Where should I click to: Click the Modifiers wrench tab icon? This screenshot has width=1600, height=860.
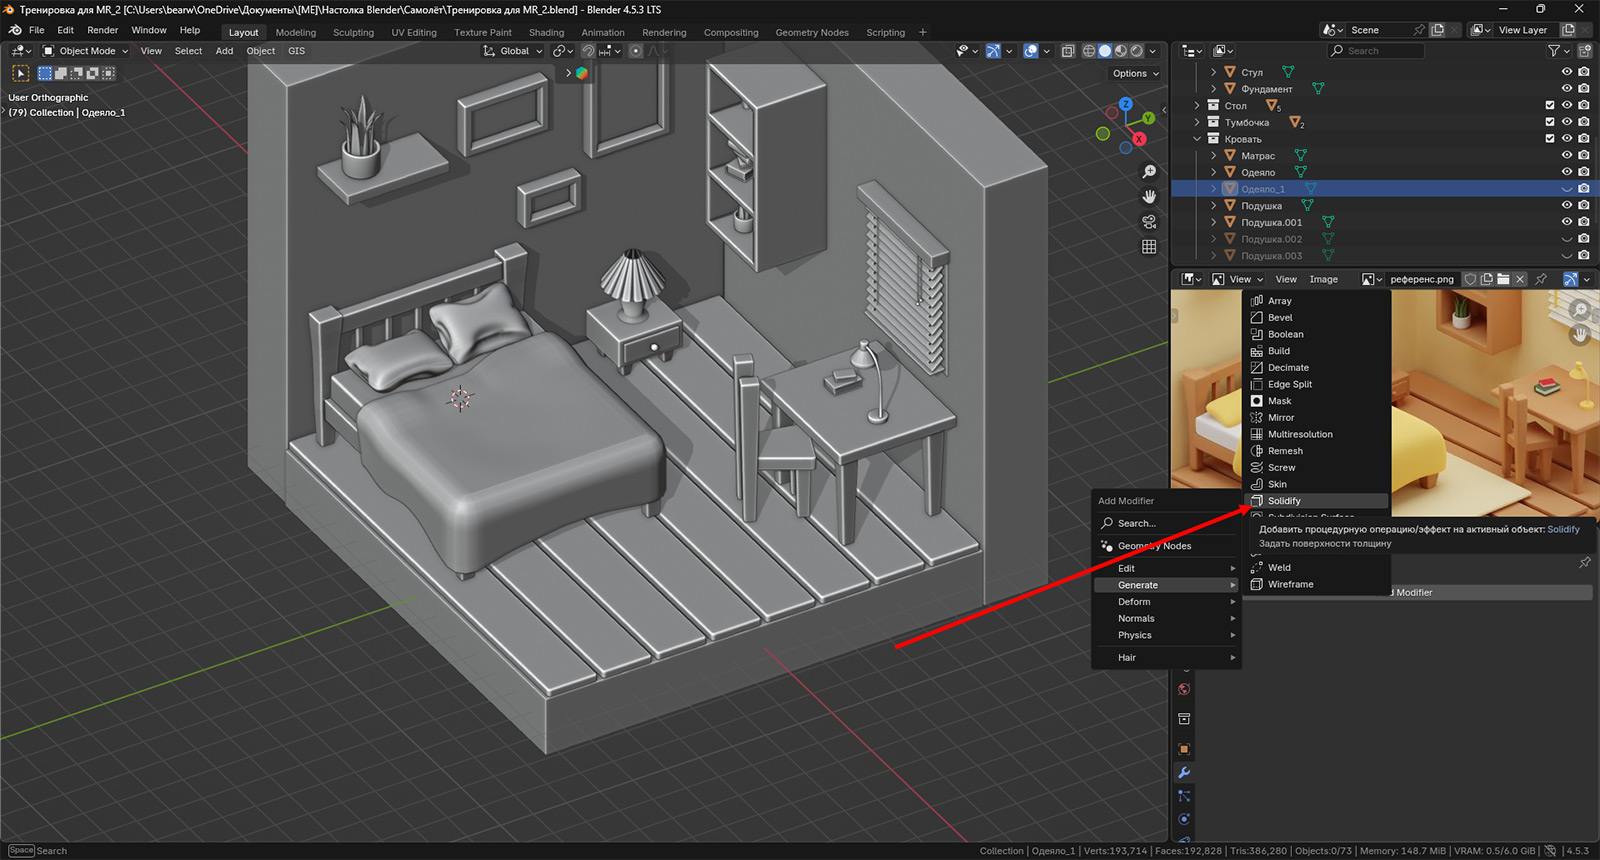click(1184, 773)
